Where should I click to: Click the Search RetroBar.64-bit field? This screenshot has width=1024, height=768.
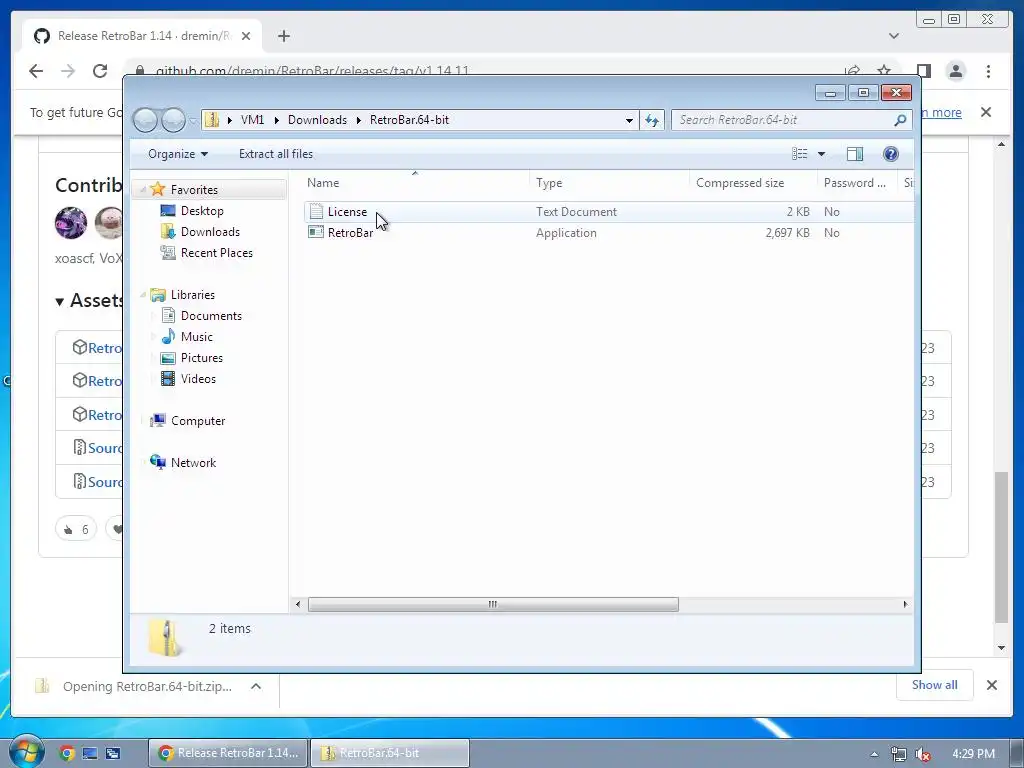click(x=784, y=120)
